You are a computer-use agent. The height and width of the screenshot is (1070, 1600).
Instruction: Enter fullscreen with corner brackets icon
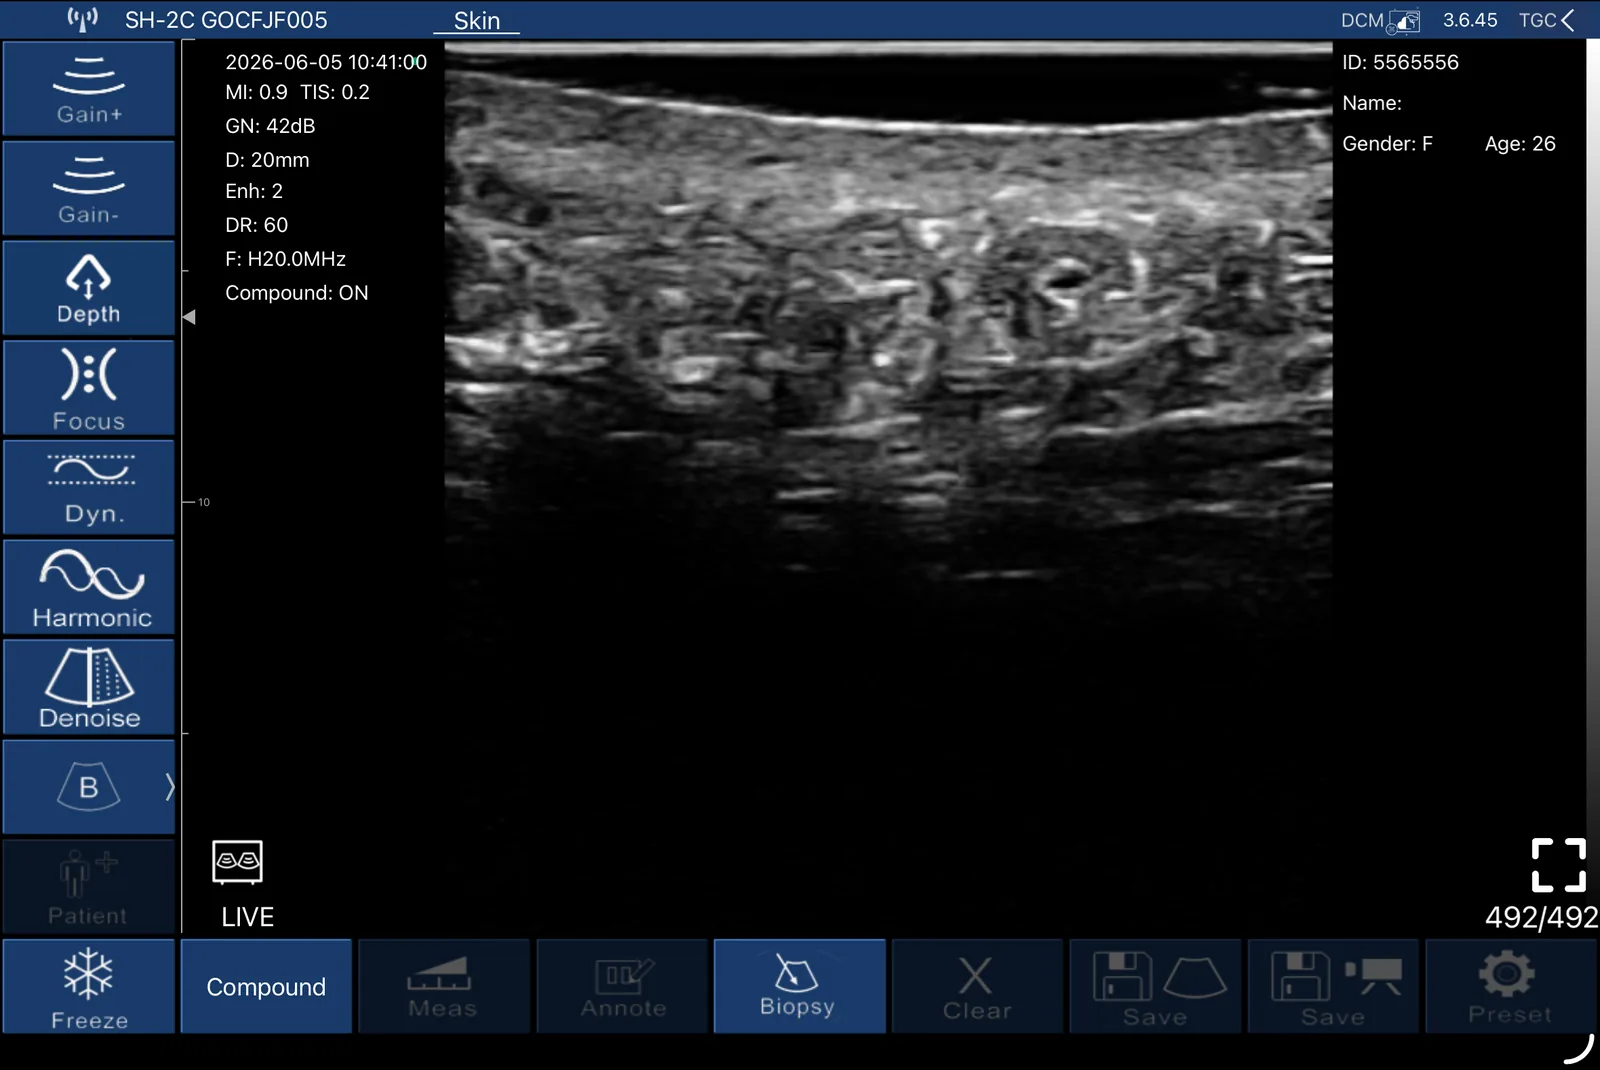(x=1558, y=865)
